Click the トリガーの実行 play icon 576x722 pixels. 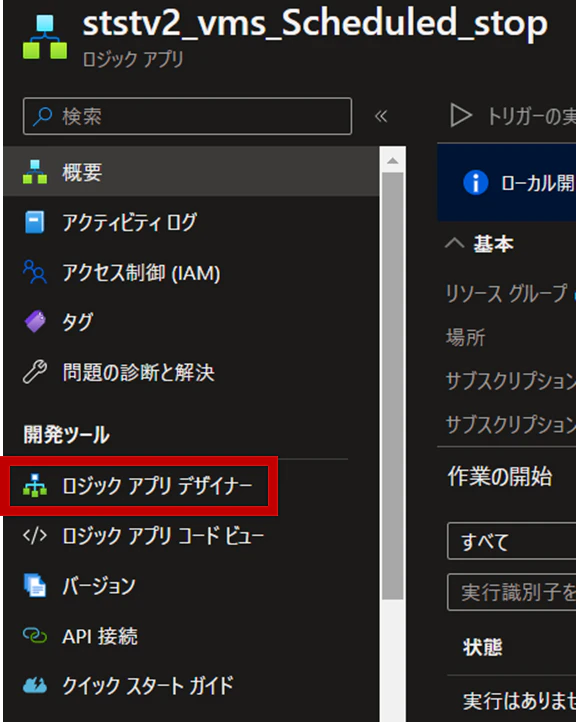point(461,115)
